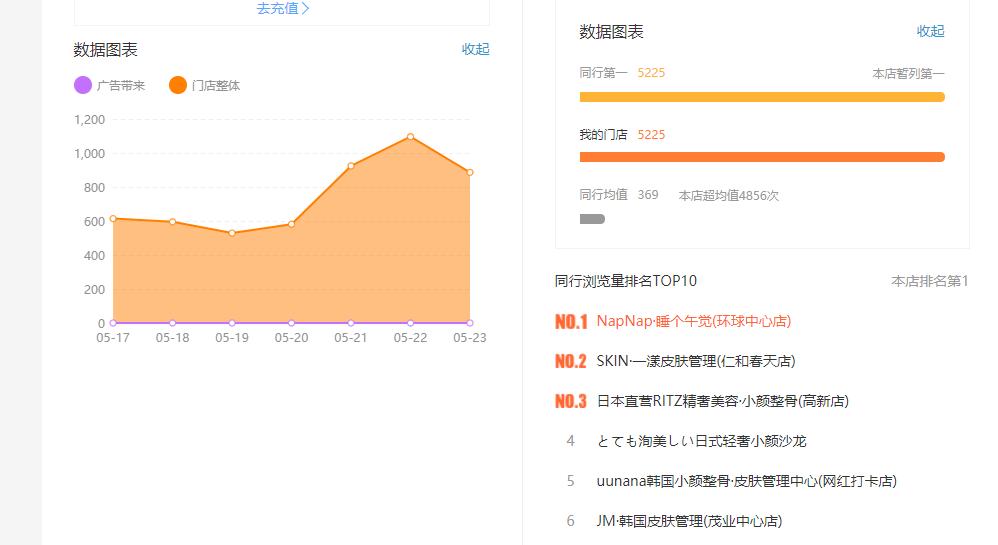Open SKIN·一漾皮肤管理(仁和春天店) entry
The image size is (998, 545).
[696, 362]
